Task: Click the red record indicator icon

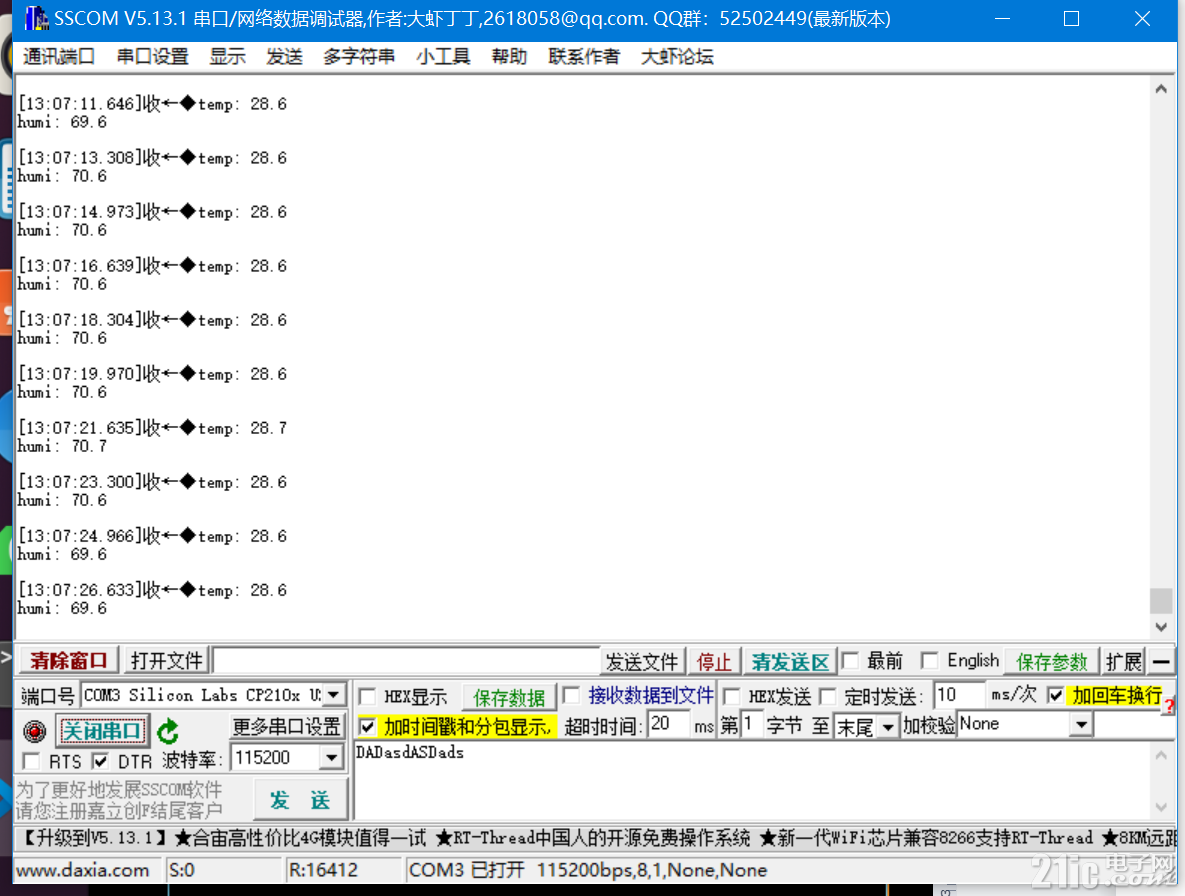Action: tap(34, 731)
